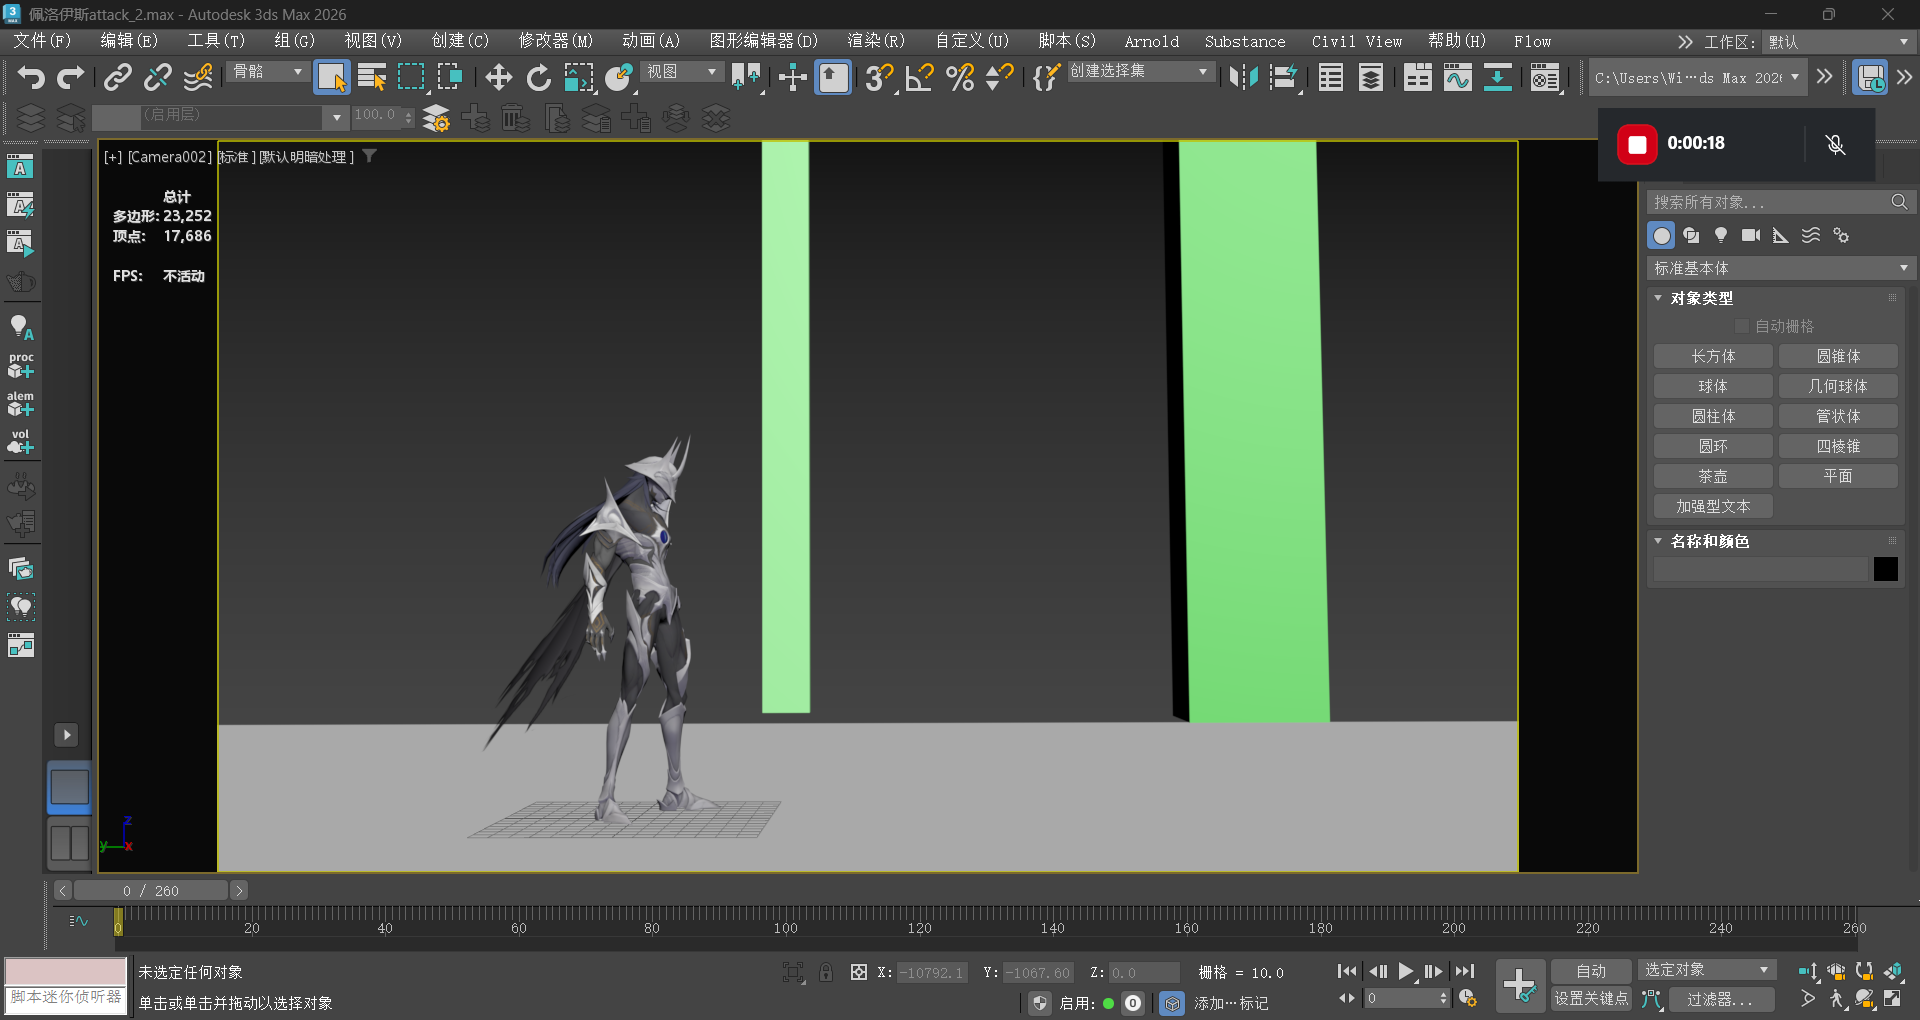This screenshot has height=1020, width=1920.
Task: Toggle the Spinner Snap button
Action: (999, 77)
